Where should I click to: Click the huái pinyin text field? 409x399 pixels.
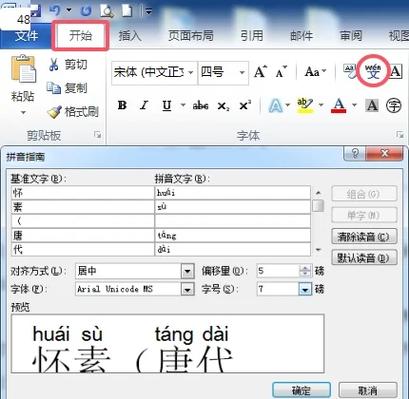pos(233,193)
